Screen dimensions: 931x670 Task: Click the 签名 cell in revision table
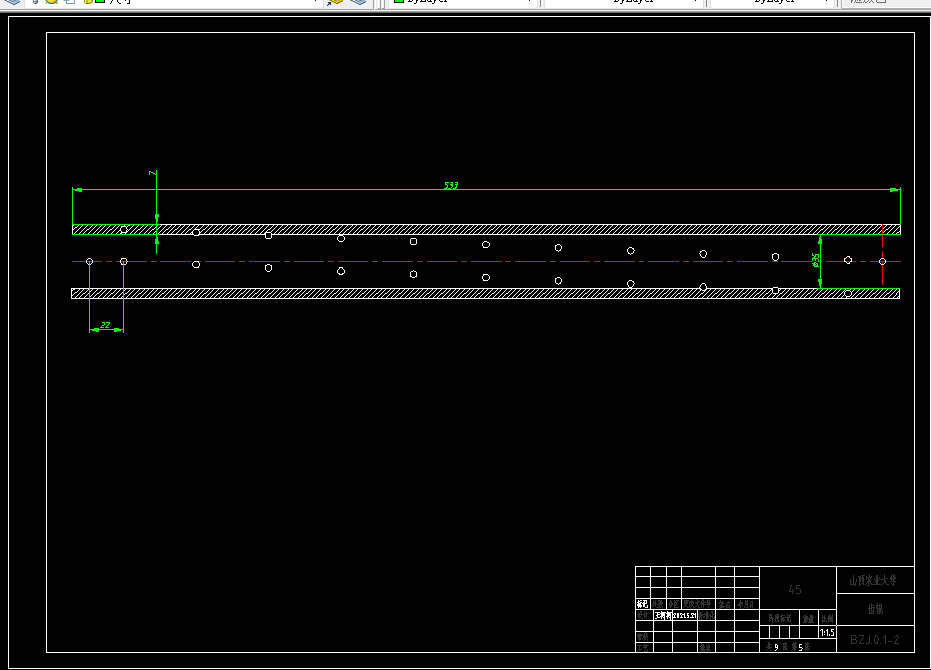[724, 605]
